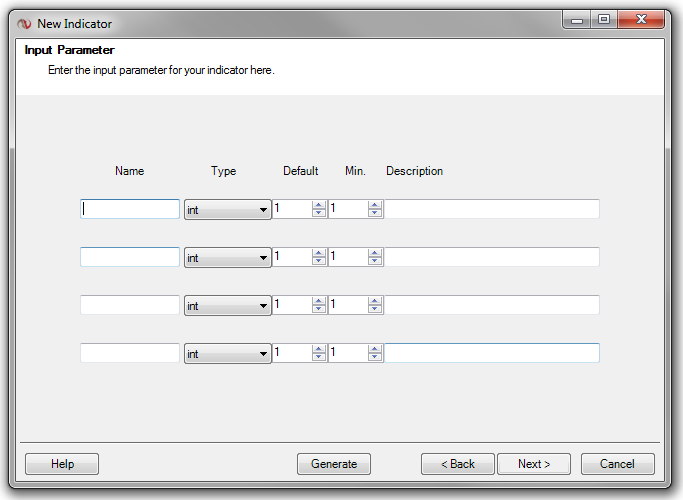This screenshot has height=500, width=683.
Task: Open the first row Type dropdown
Action: click(227, 209)
